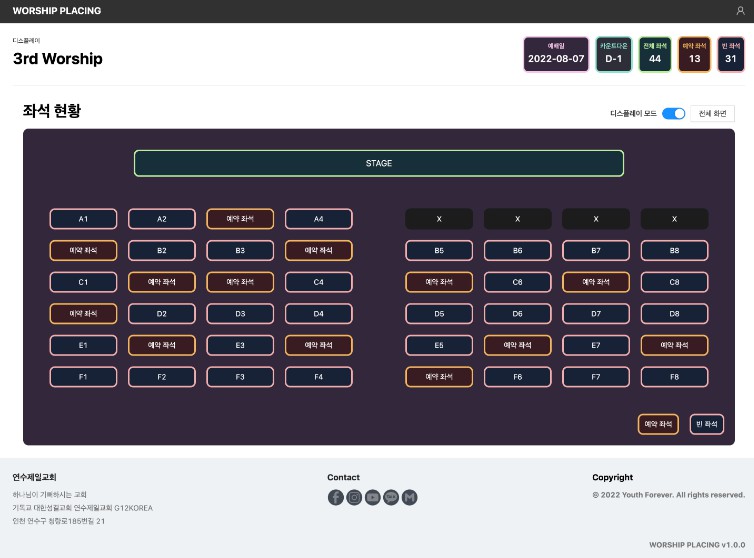This screenshot has width=754, height=558.
Task: Click the STAGE bar
Action: click(379, 163)
